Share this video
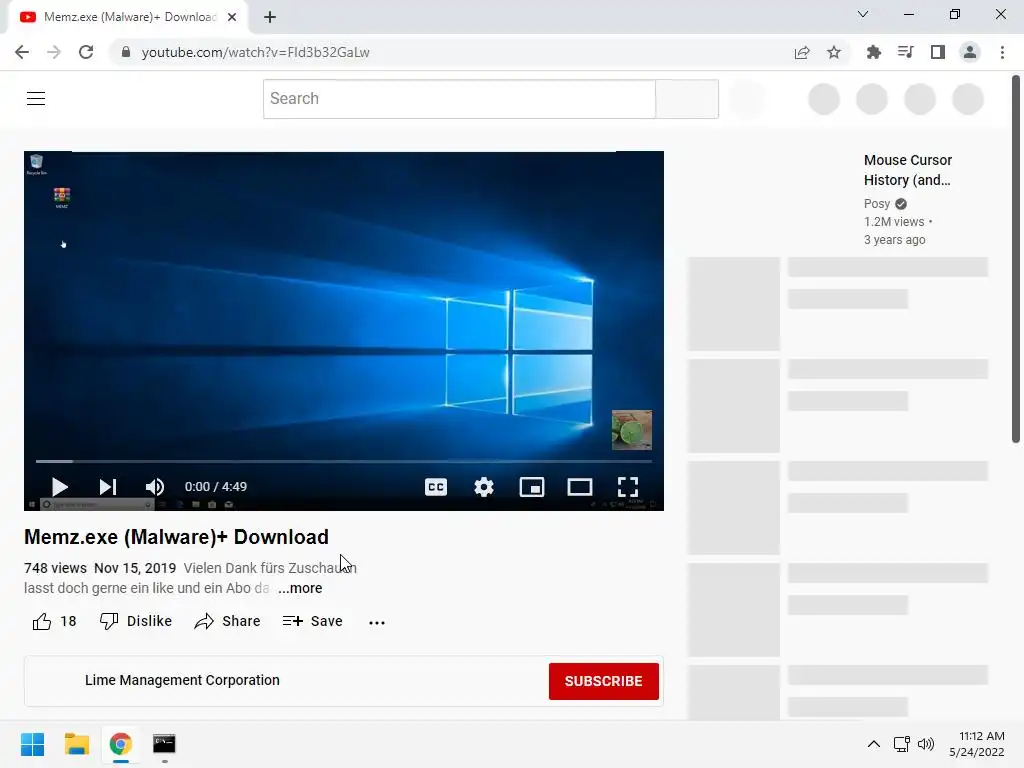1024x768 pixels. tap(227, 621)
